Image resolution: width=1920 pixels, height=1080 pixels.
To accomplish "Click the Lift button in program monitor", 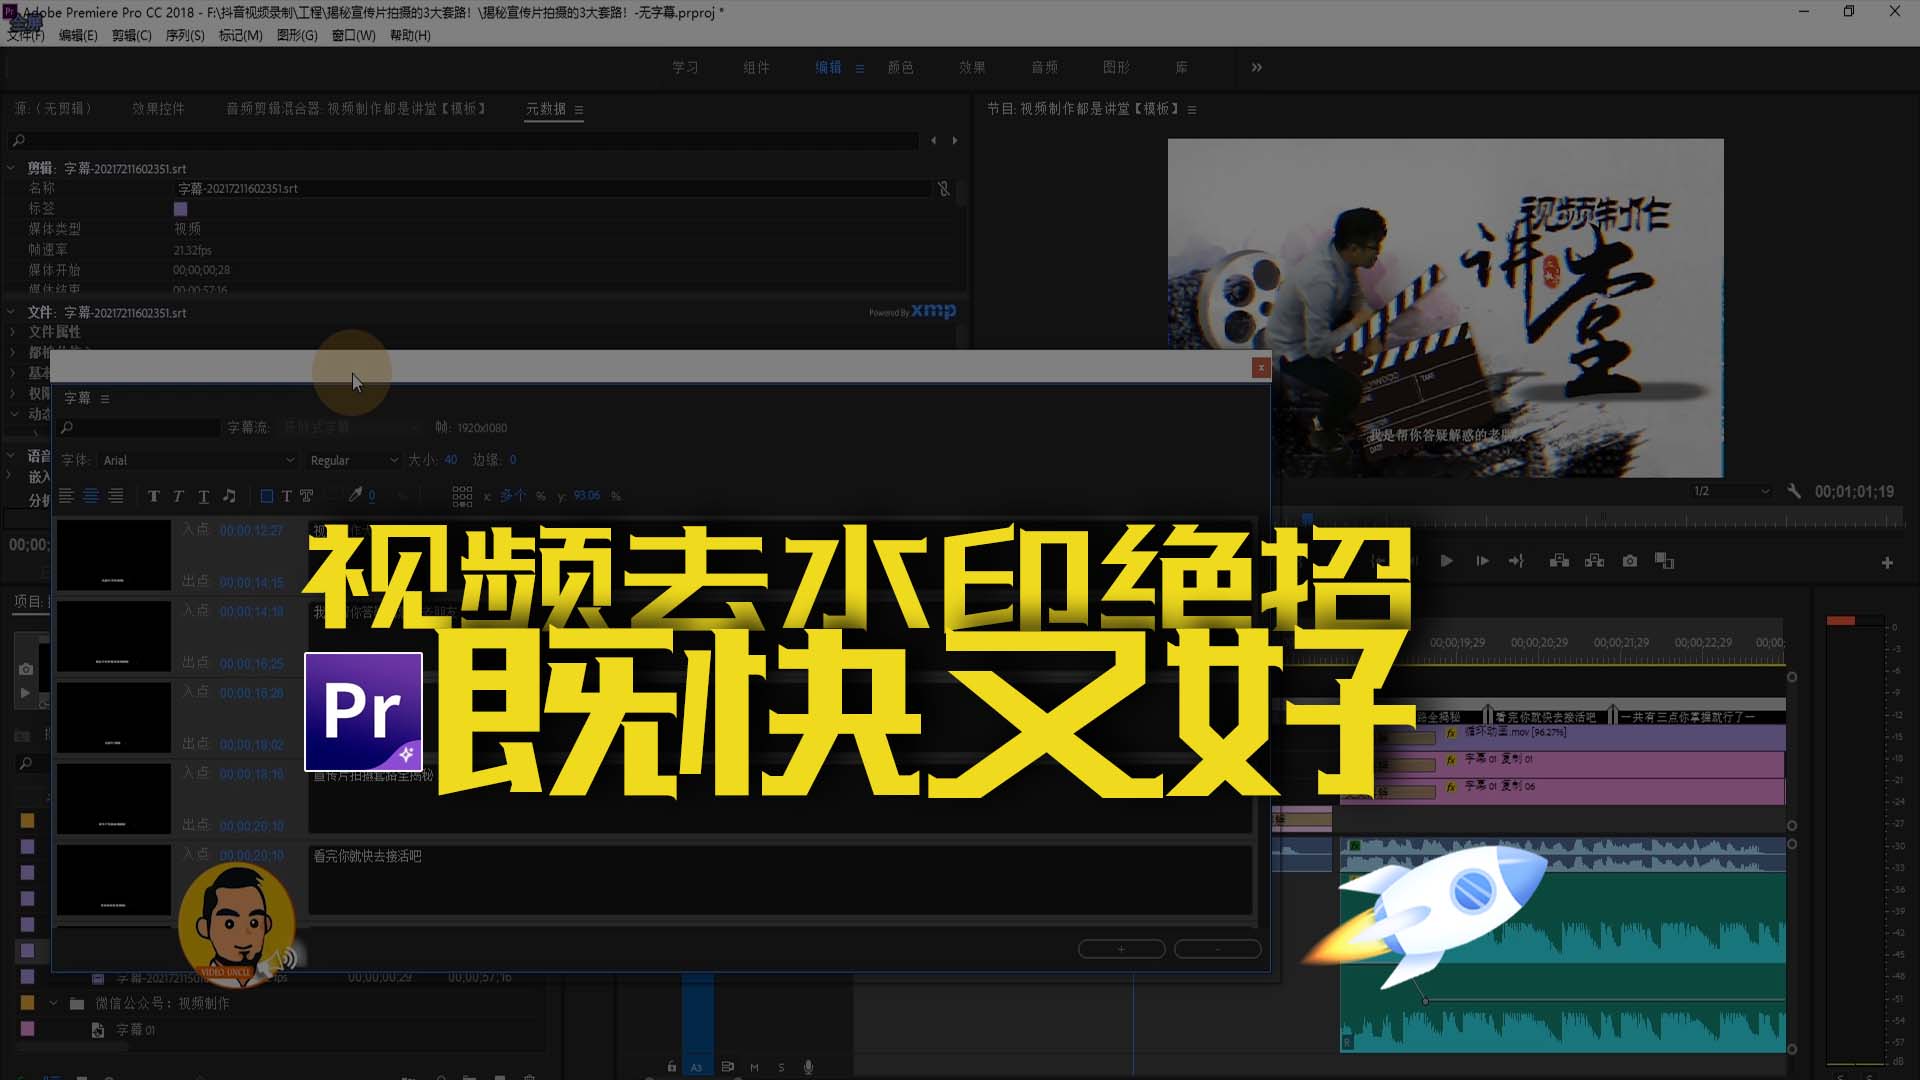I will click(x=1559, y=561).
